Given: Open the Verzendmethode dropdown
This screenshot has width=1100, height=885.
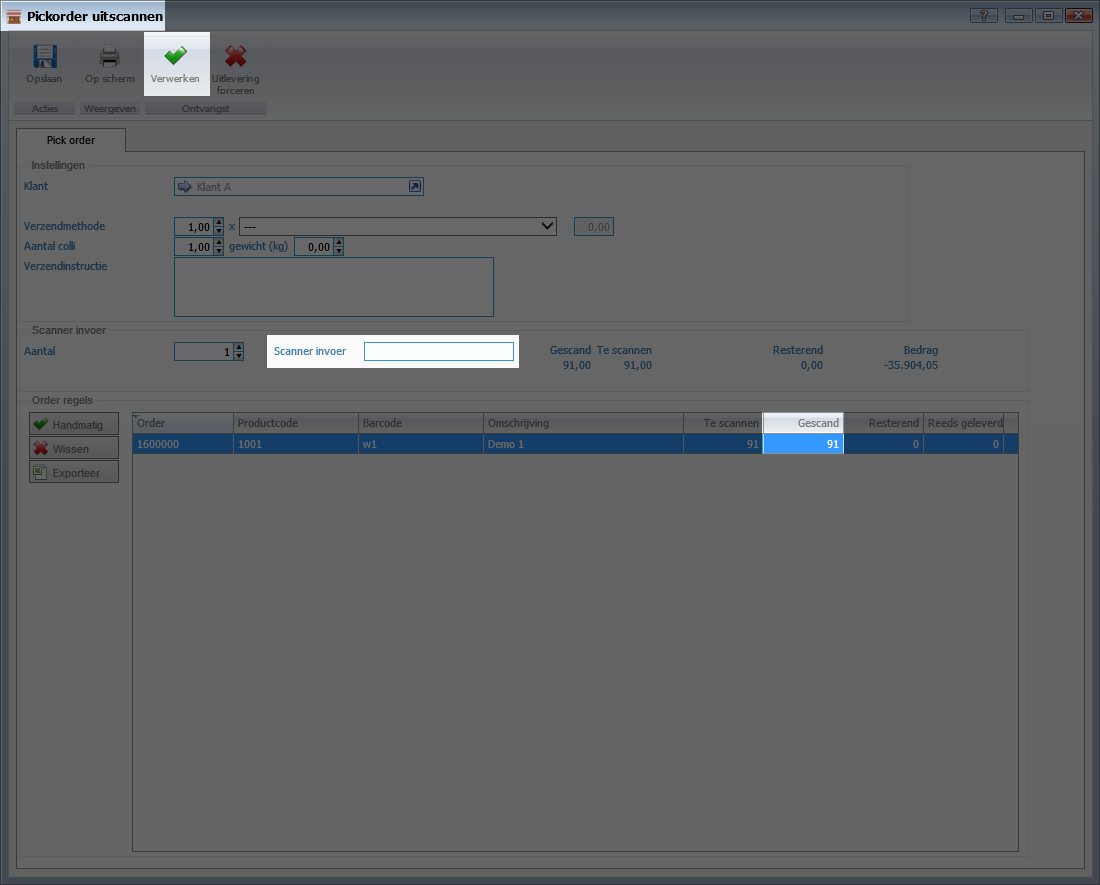Looking at the screenshot, I should tap(546, 226).
